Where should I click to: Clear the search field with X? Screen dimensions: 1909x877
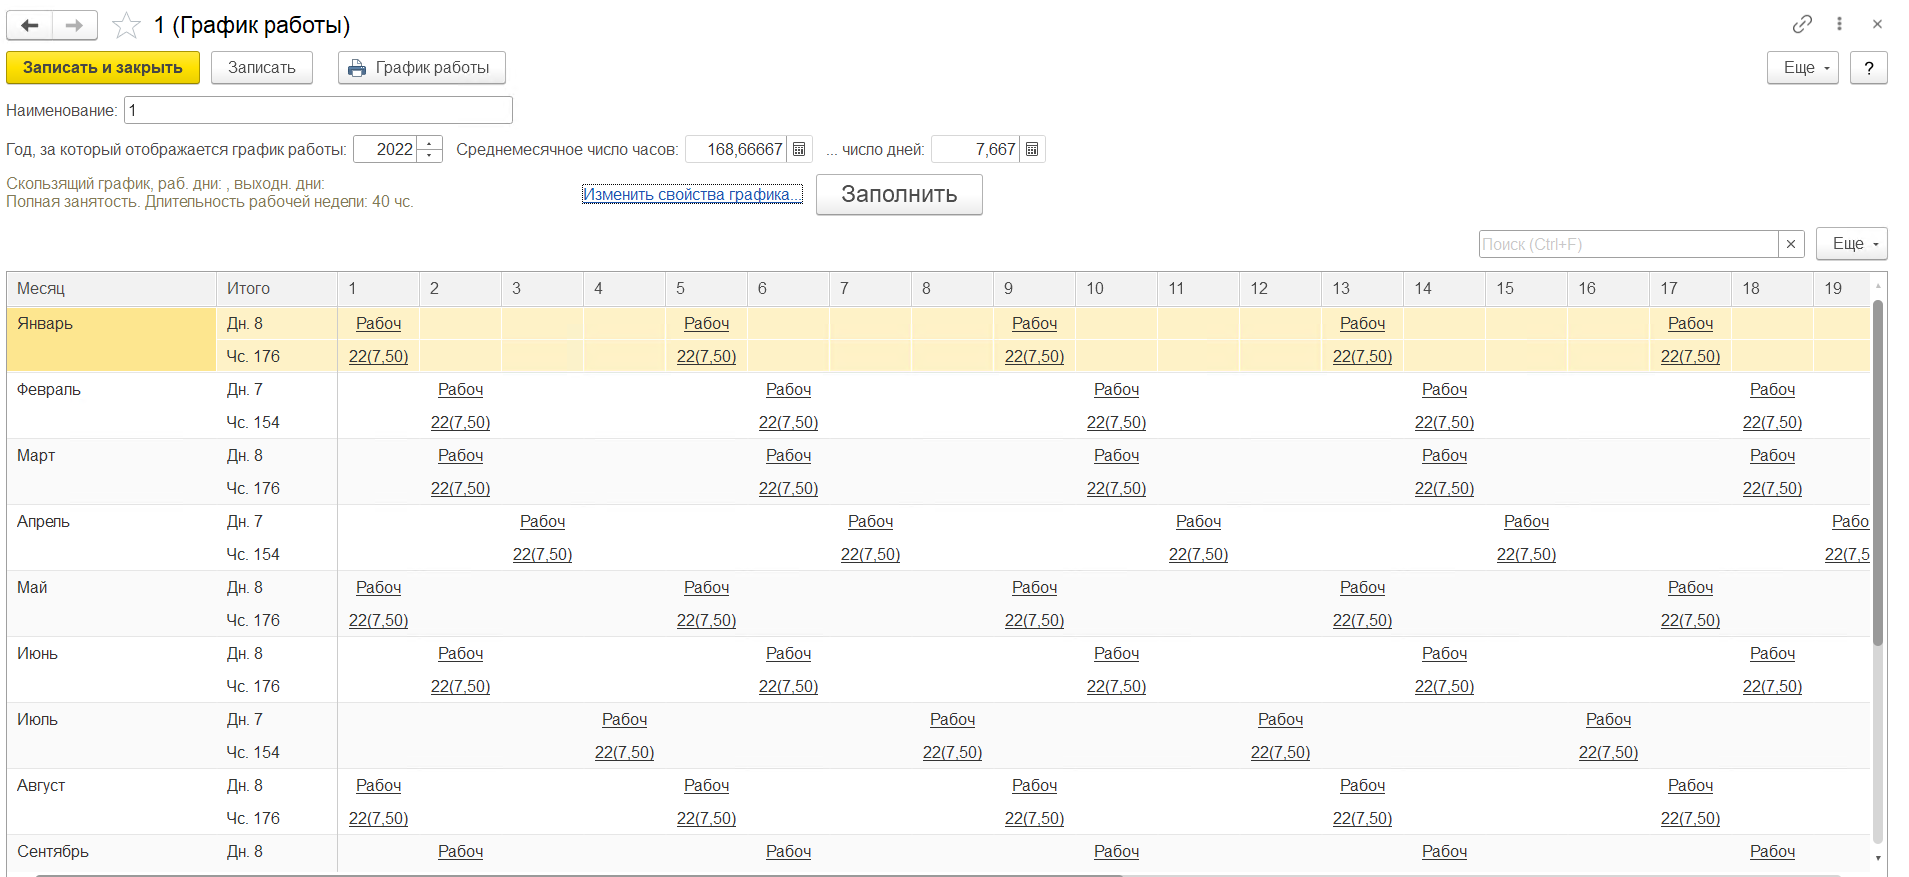[x=1791, y=244]
